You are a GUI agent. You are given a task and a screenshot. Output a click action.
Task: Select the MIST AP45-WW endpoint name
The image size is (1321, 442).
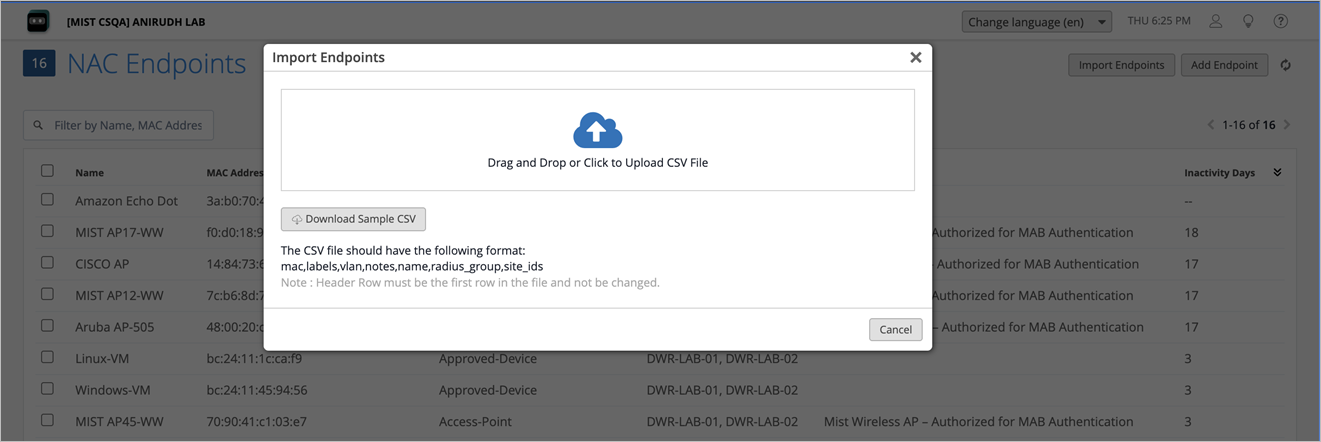[119, 422]
